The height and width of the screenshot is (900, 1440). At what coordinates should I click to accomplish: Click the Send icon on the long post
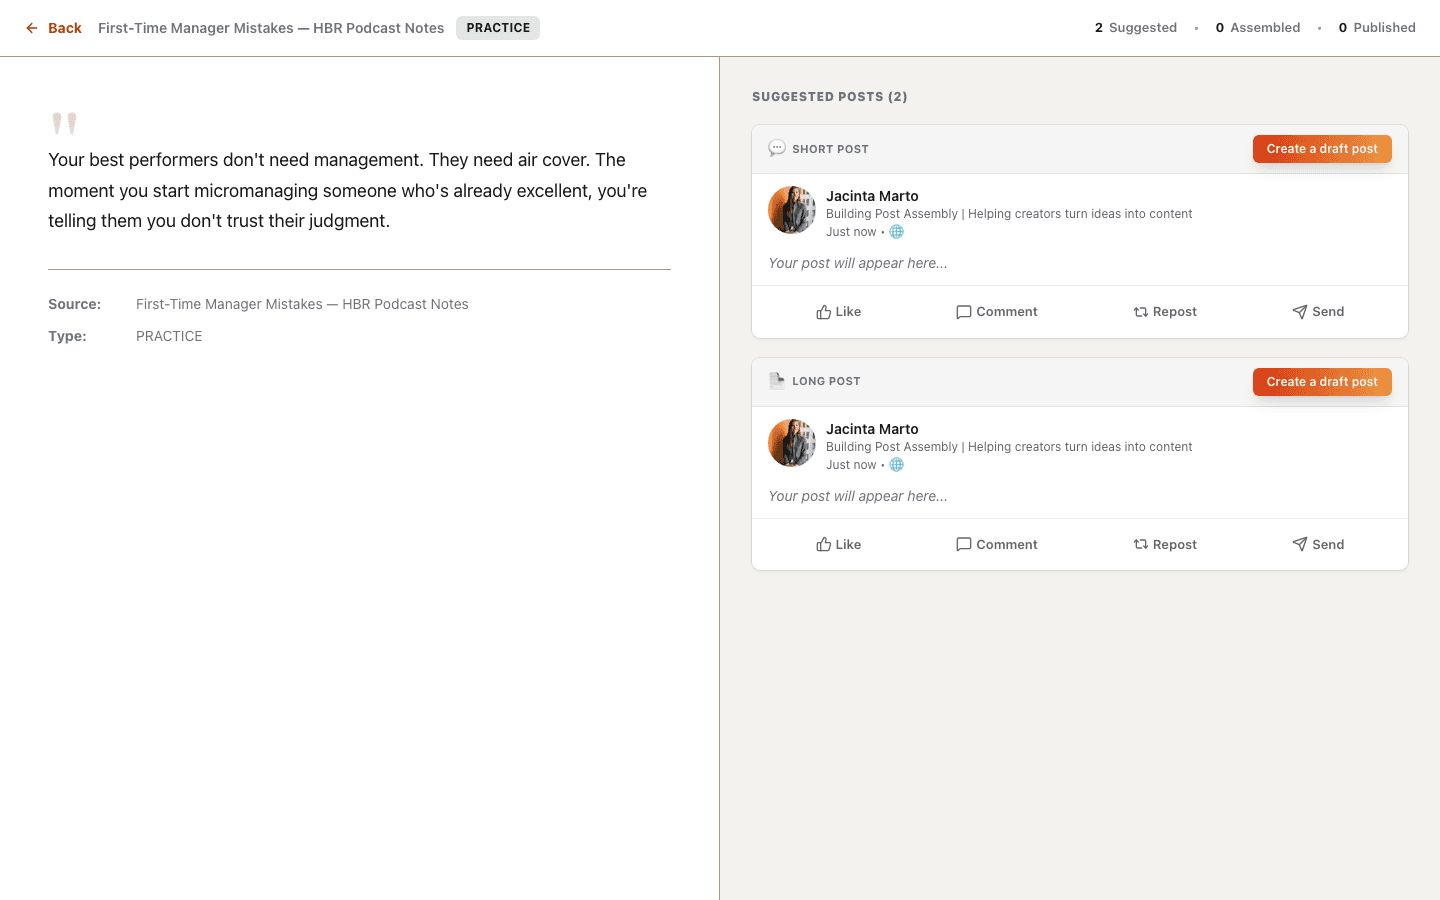point(1300,544)
